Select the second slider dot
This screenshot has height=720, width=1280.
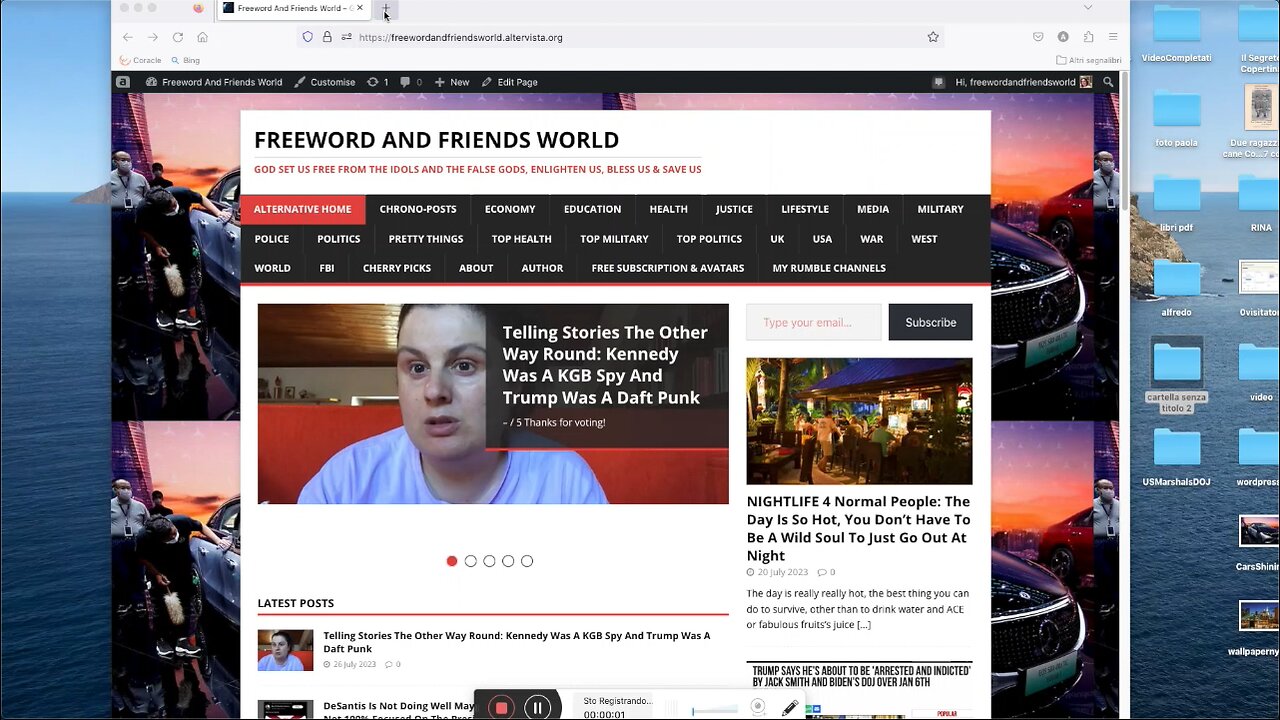point(471,561)
